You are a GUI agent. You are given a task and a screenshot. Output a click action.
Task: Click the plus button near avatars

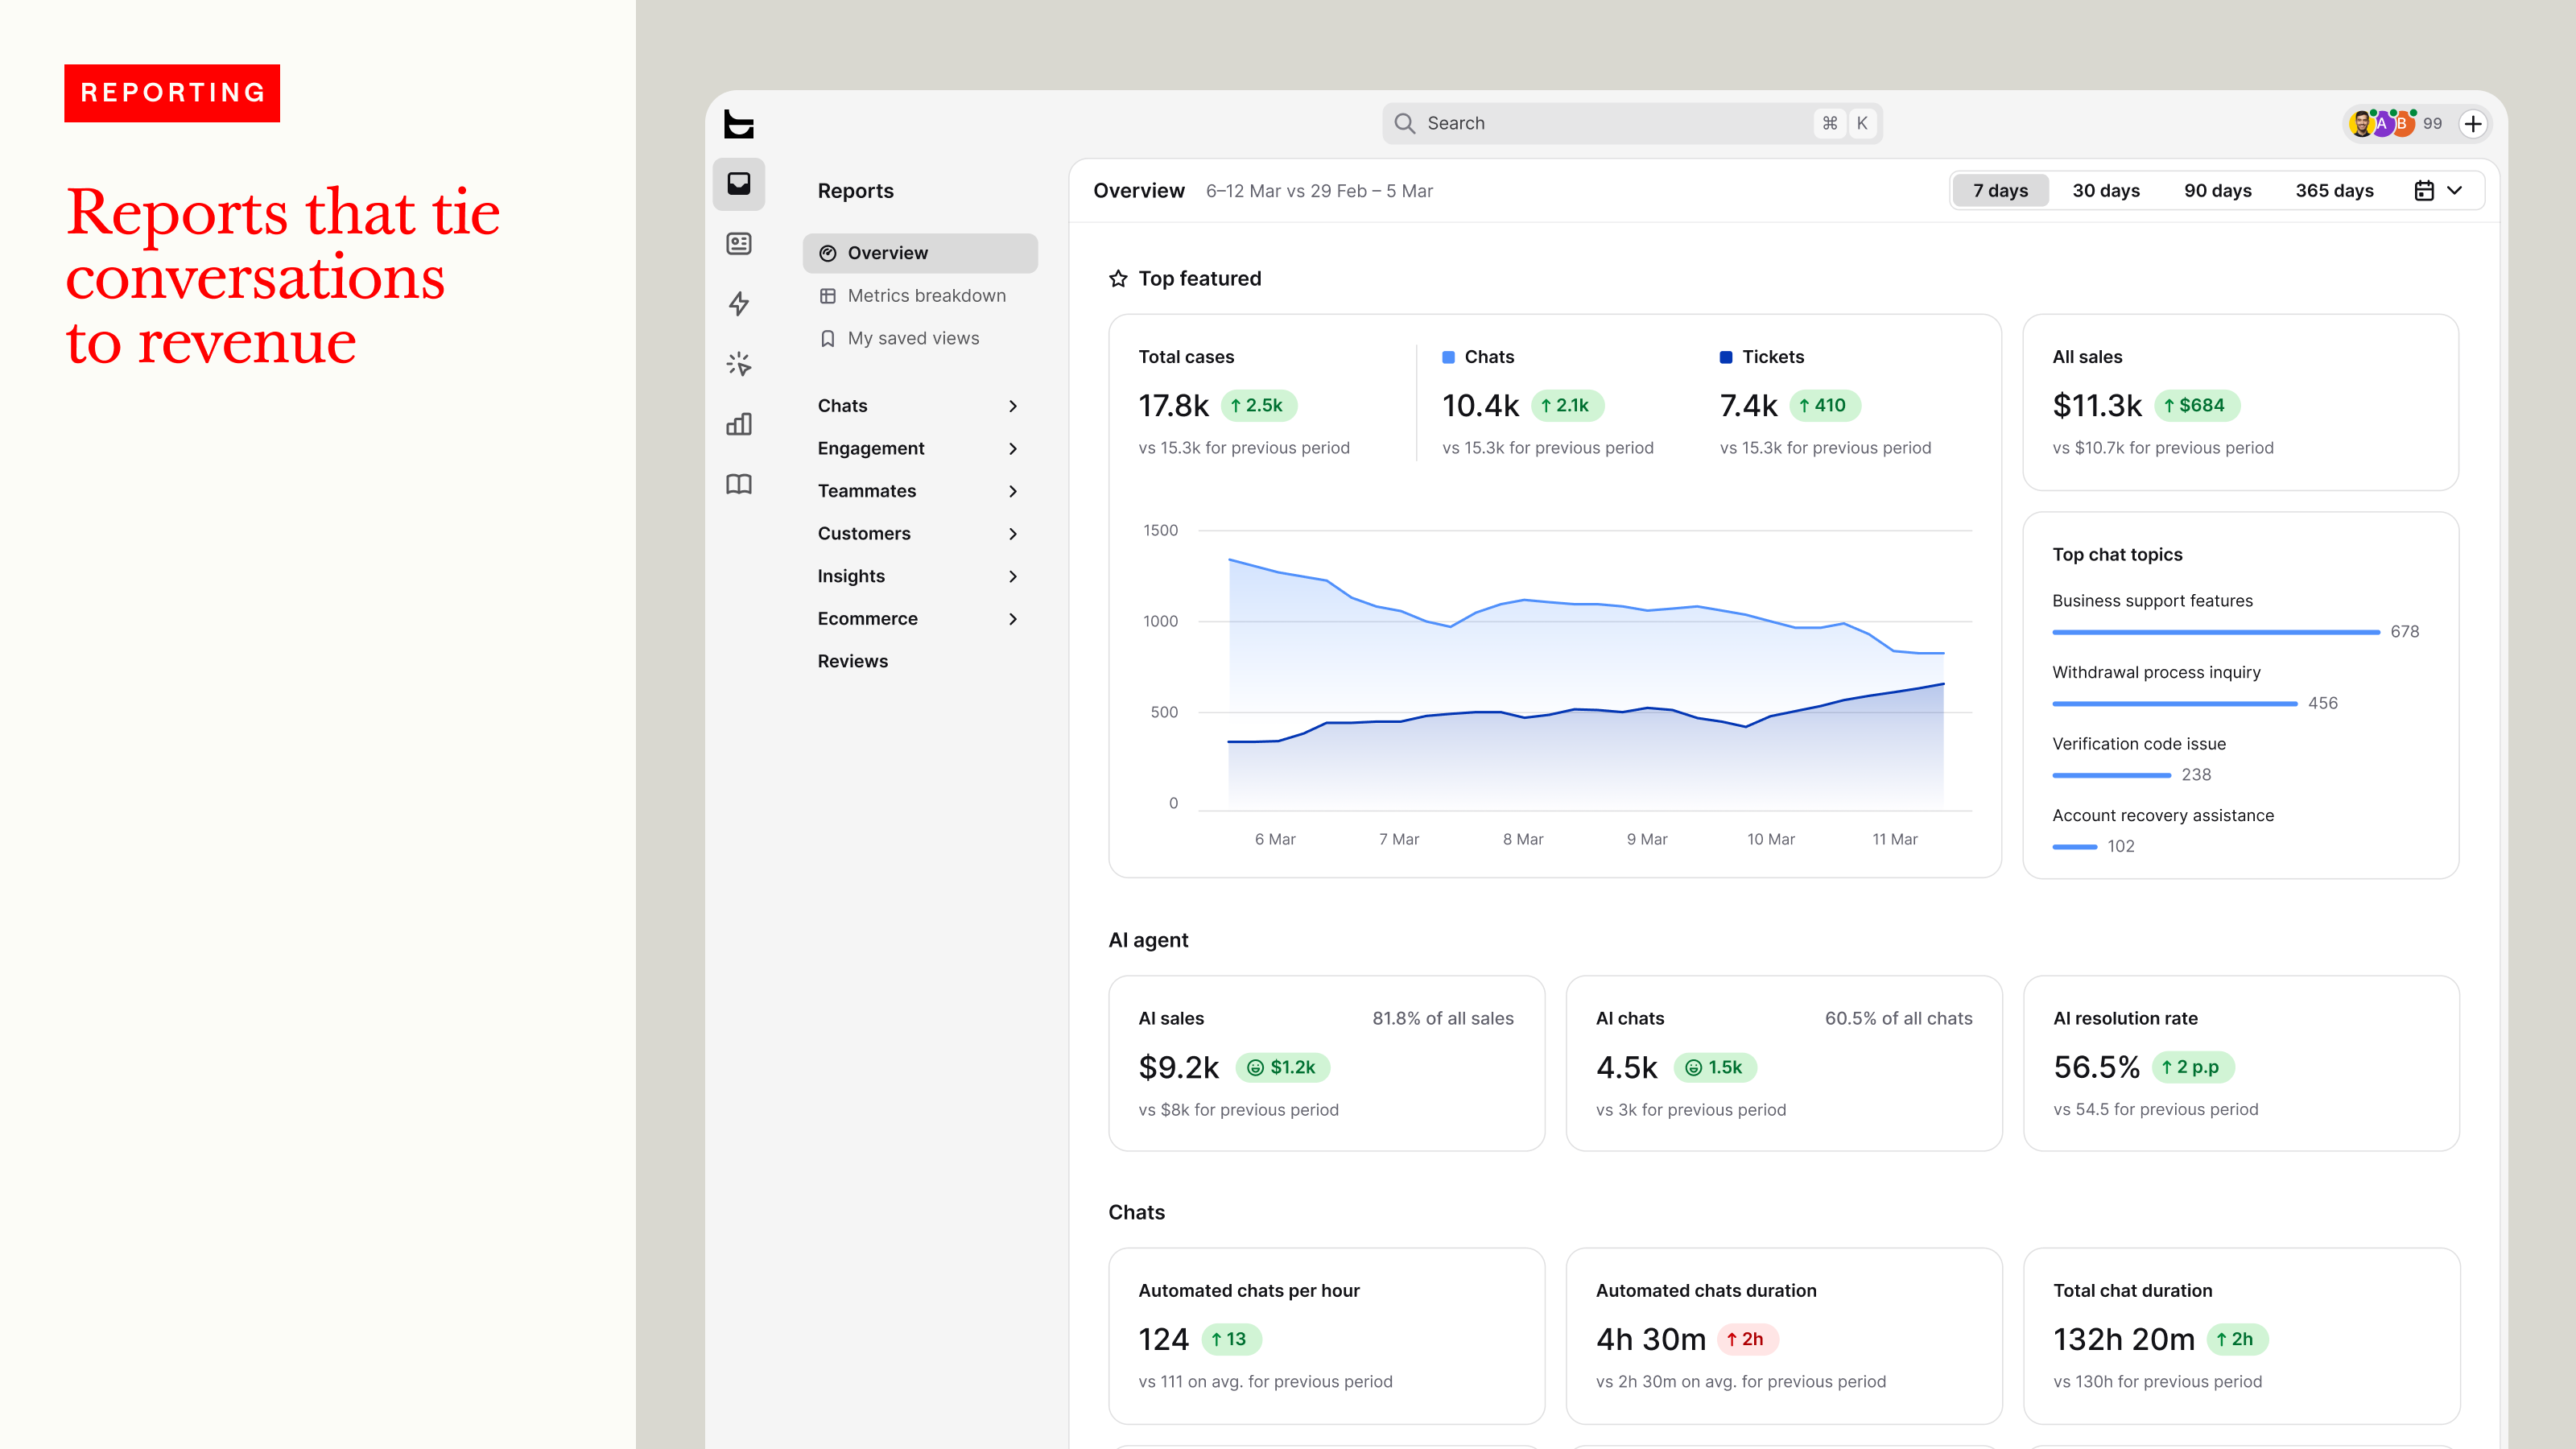pyautogui.click(x=2473, y=124)
